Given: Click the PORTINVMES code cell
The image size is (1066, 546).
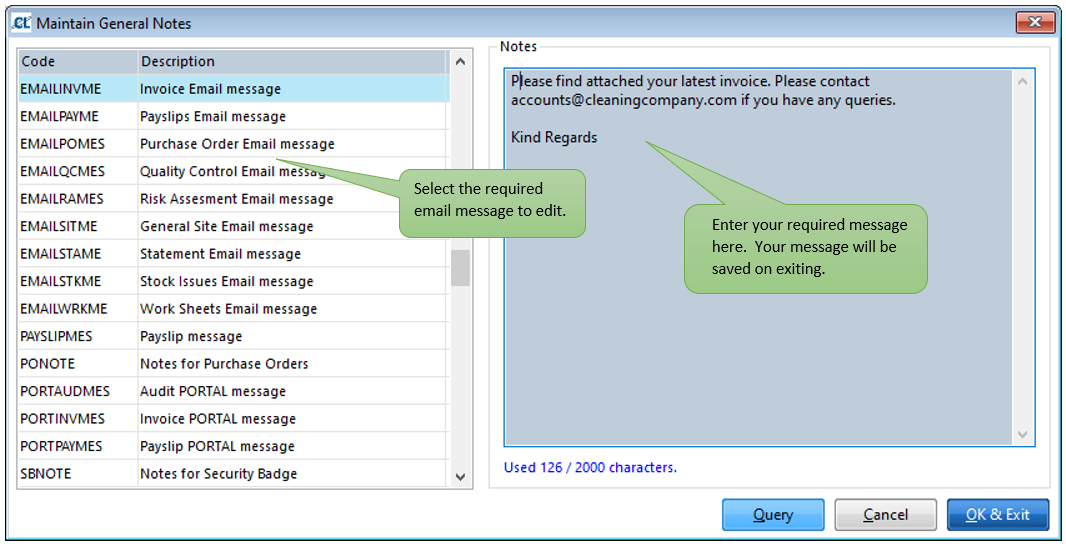Looking at the screenshot, I should click(78, 418).
